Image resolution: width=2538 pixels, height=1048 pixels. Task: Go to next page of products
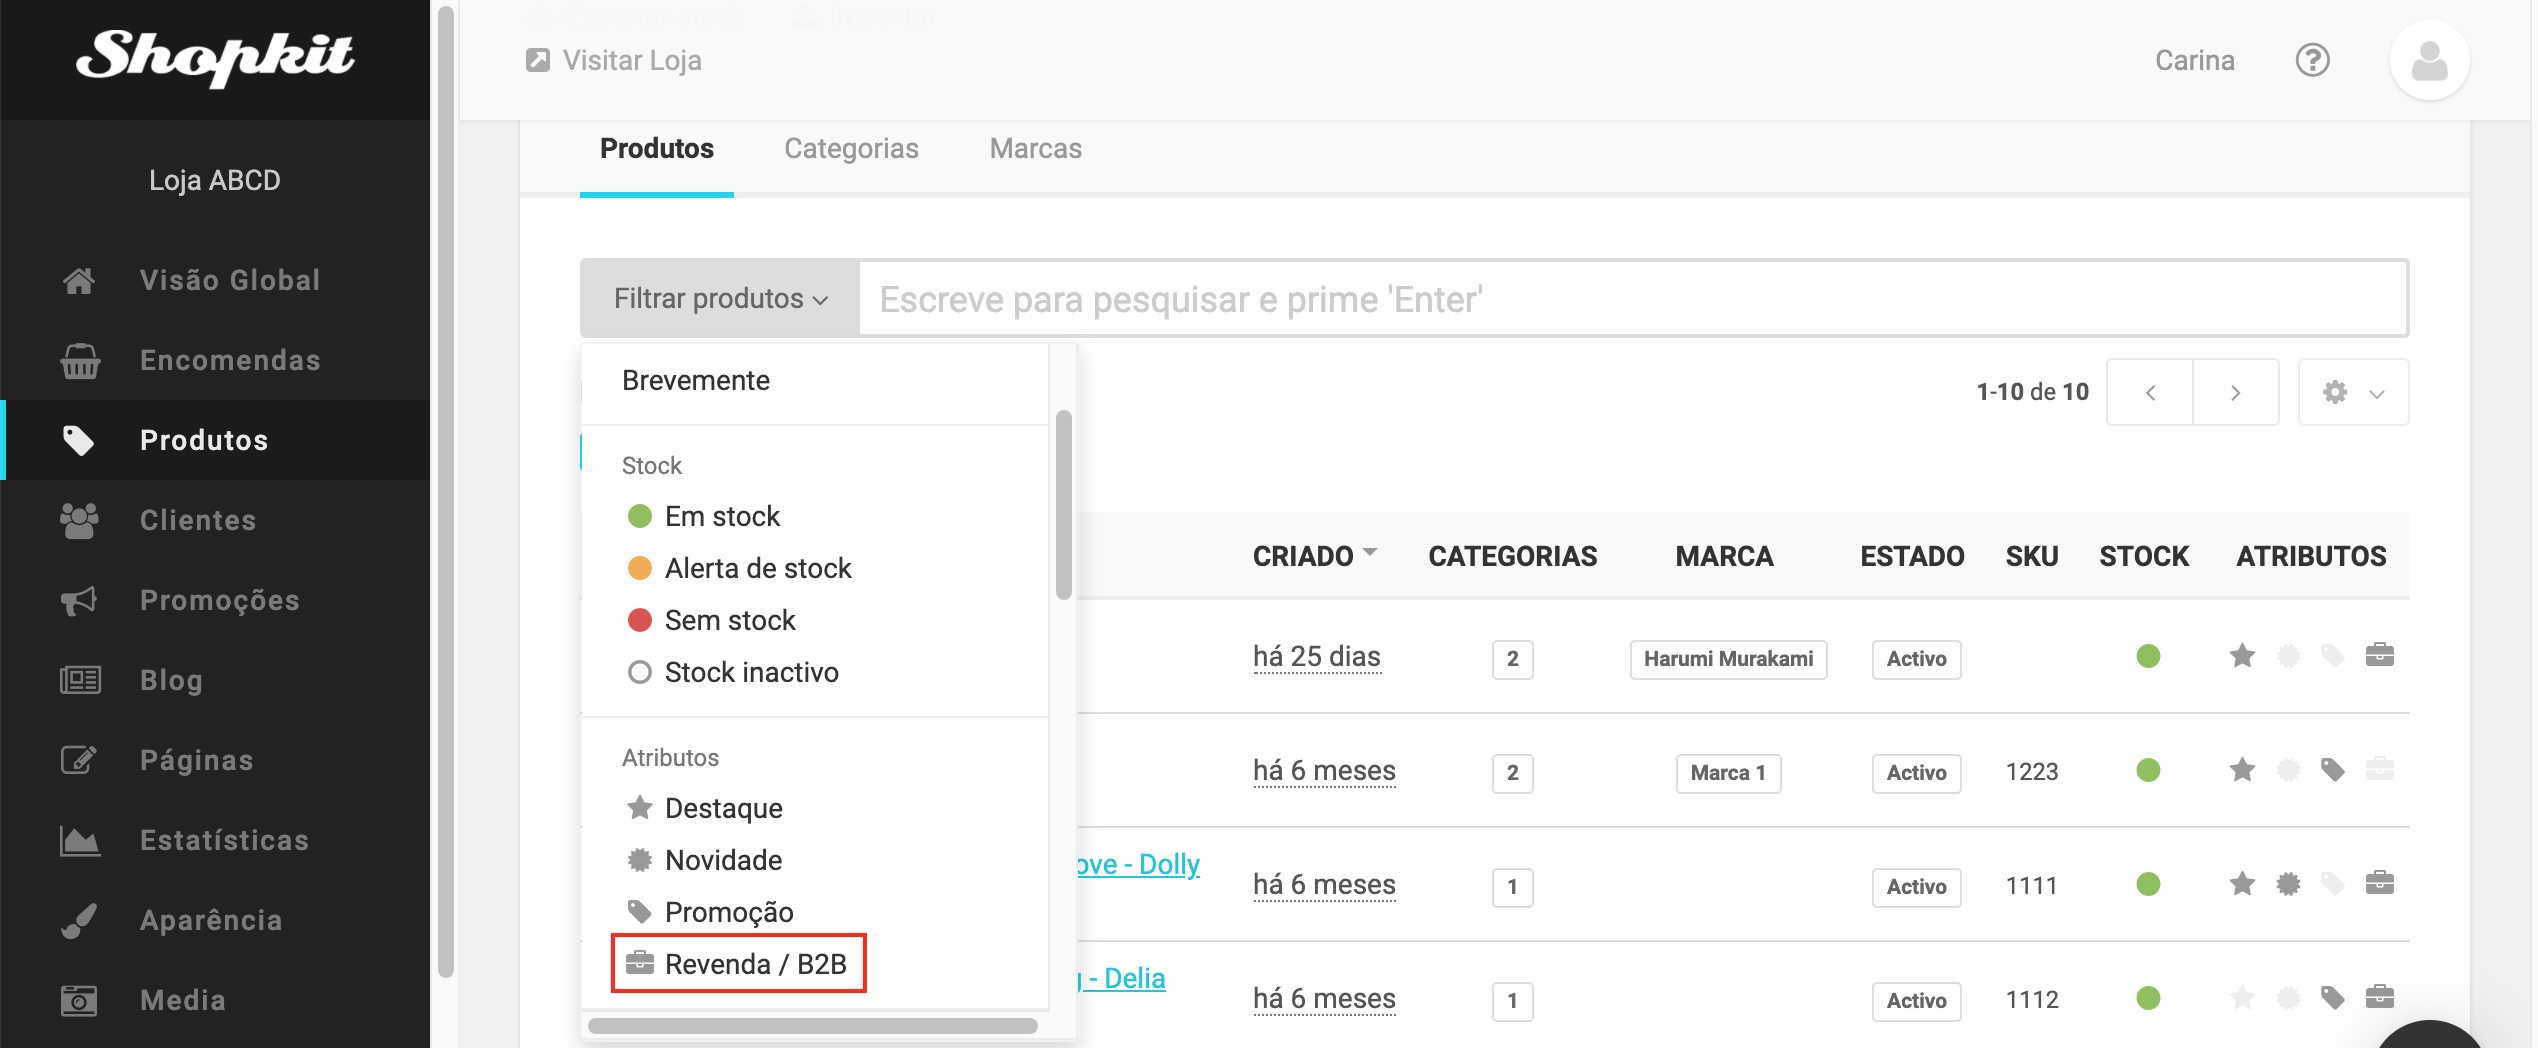pos(2235,392)
